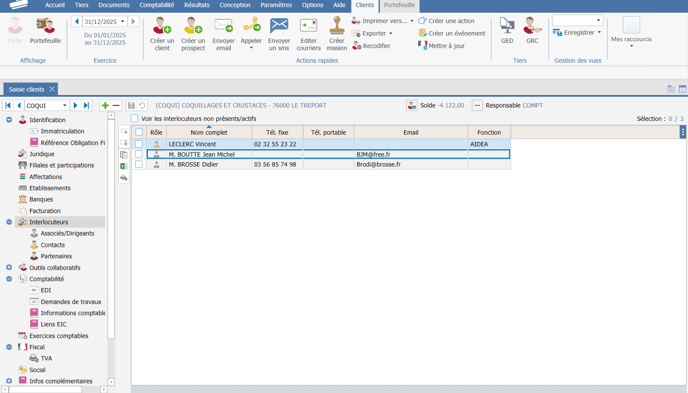
Task: Click the undo changes icon
Action: [x=142, y=105]
